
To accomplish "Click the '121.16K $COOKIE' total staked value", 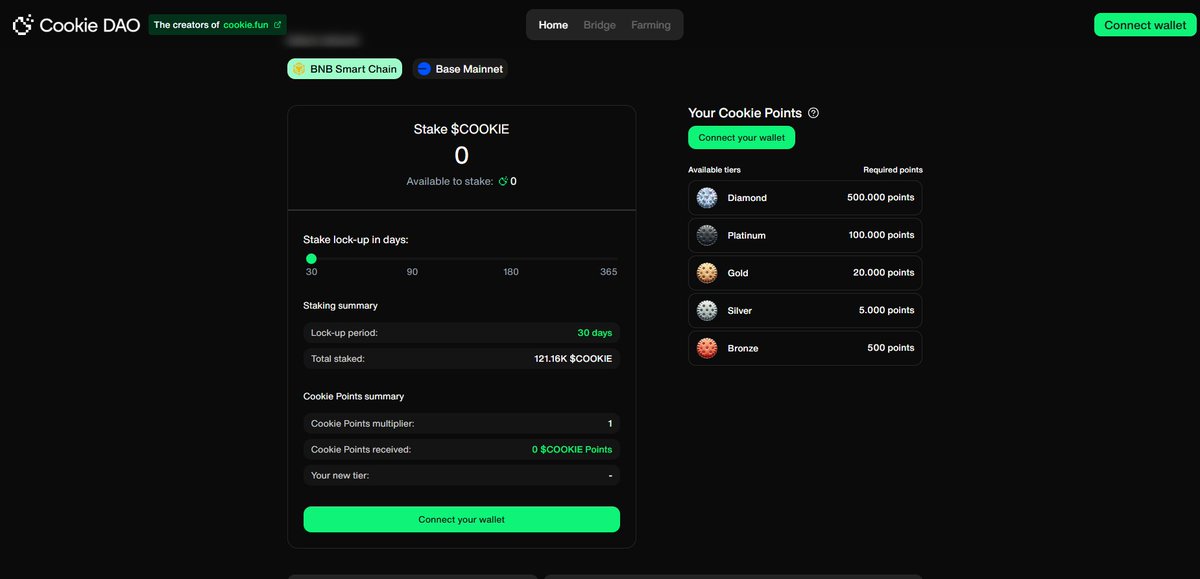I will [573, 358].
